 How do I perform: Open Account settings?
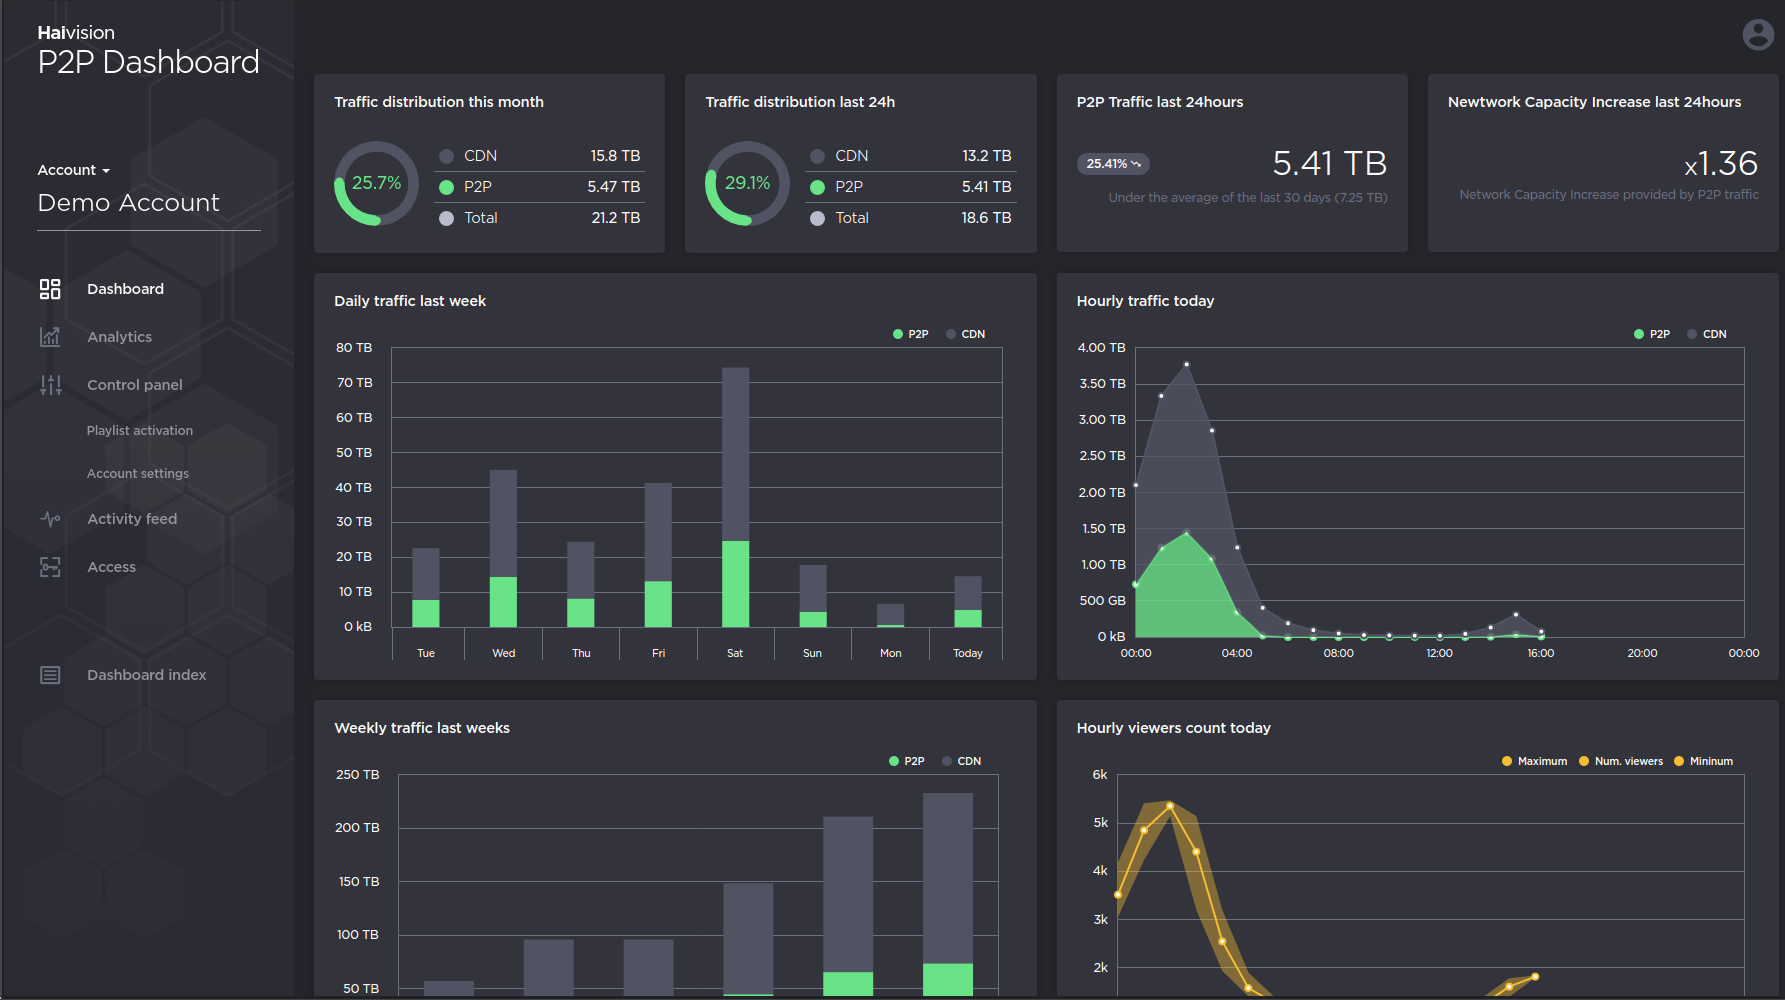(137, 473)
